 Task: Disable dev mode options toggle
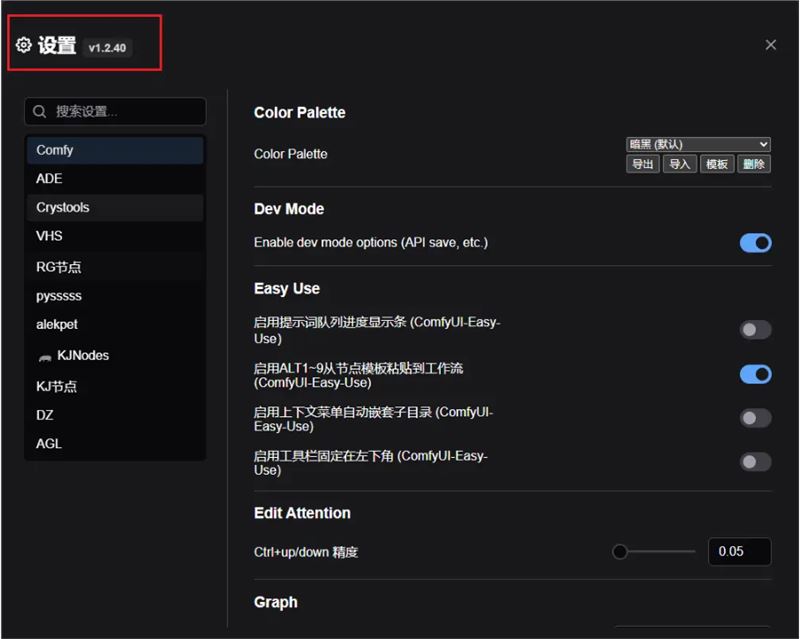click(756, 243)
